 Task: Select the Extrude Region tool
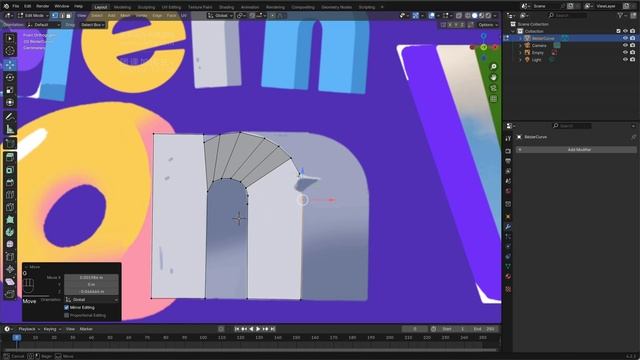point(10,157)
